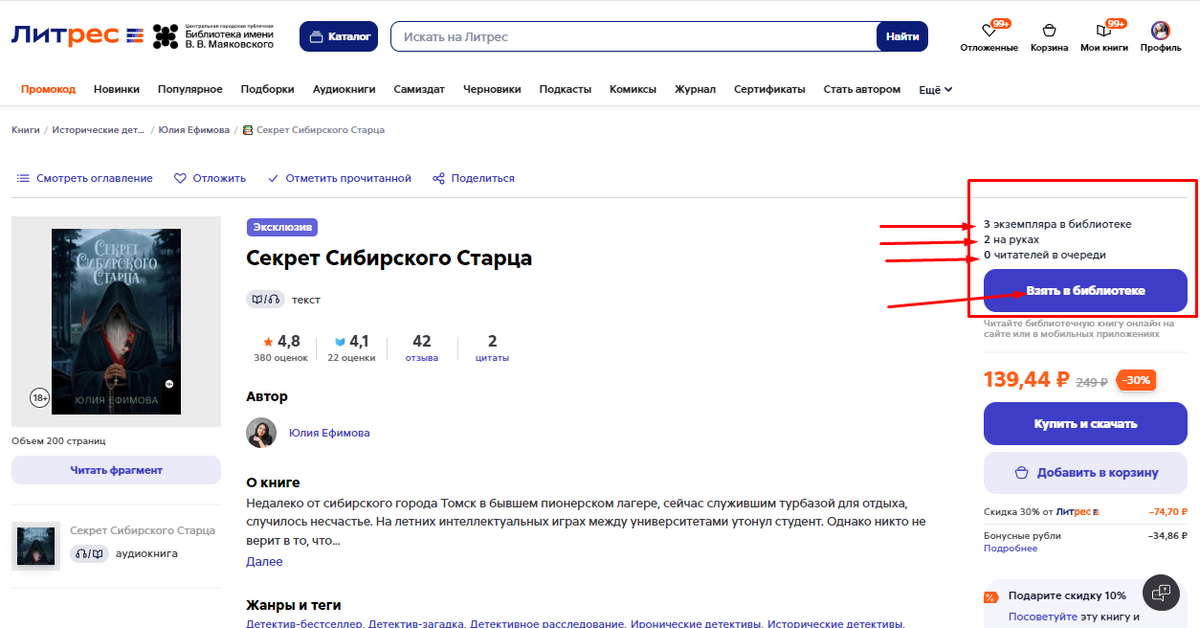Viewport: 1200px width, 628px height.
Task: Follow the Книги breadcrumb link
Action: click(26, 130)
